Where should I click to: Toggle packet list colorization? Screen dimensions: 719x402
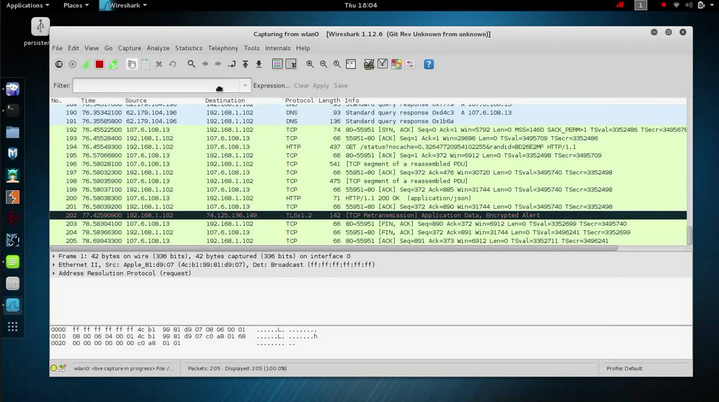277,64
